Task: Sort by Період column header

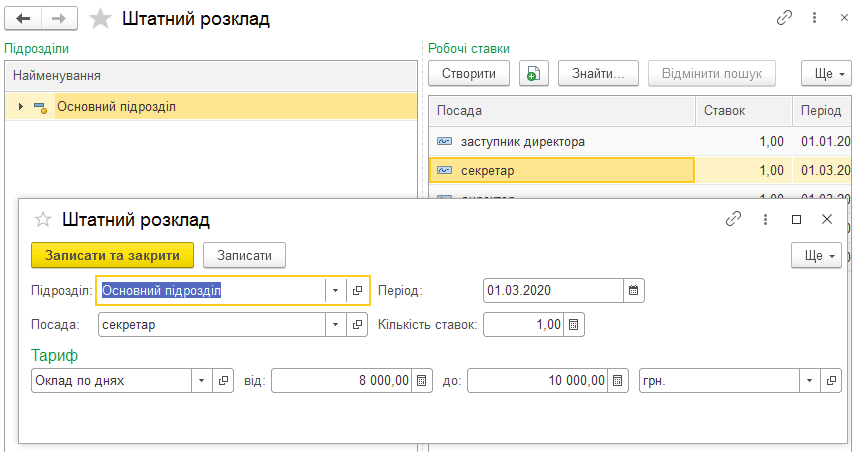Action: (822, 111)
